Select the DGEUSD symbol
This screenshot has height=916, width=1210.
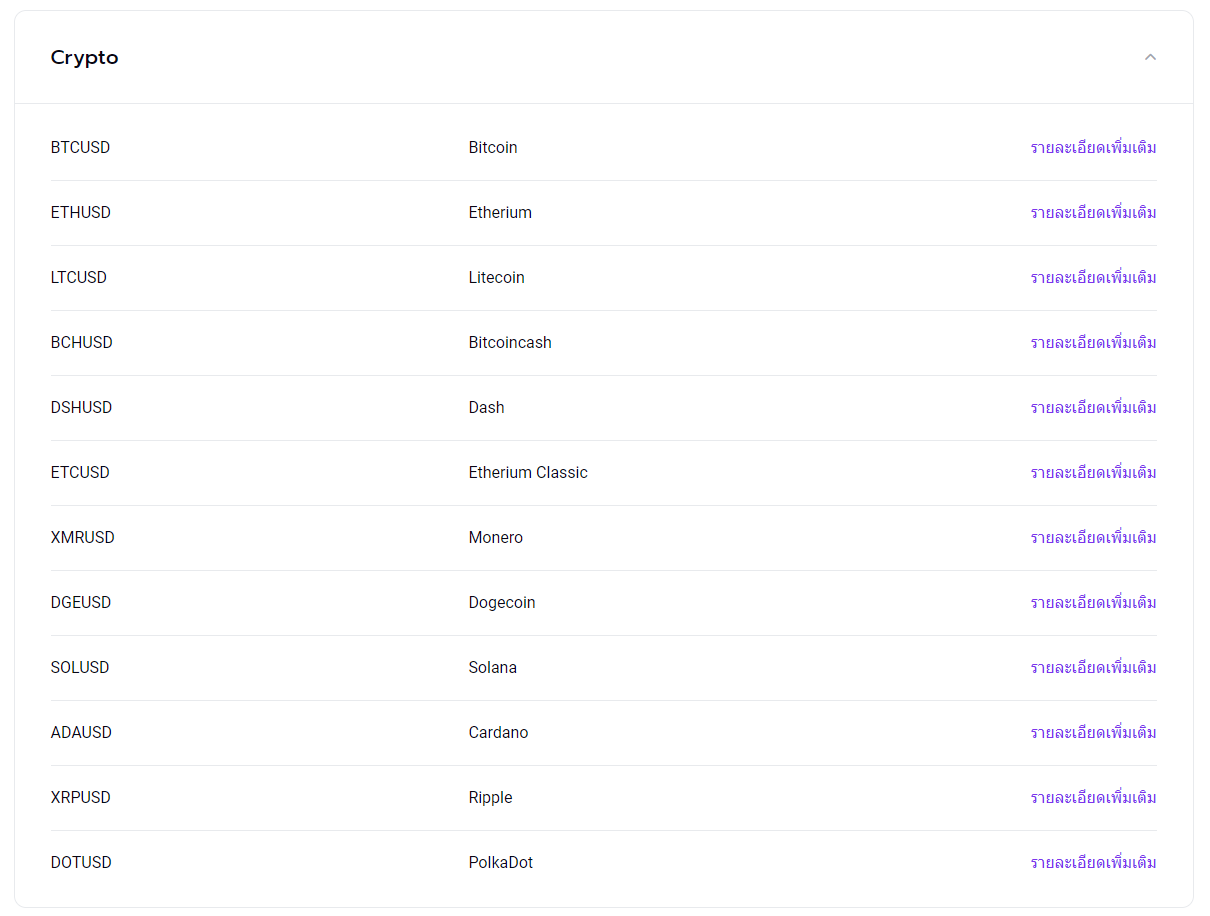[81, 603]
